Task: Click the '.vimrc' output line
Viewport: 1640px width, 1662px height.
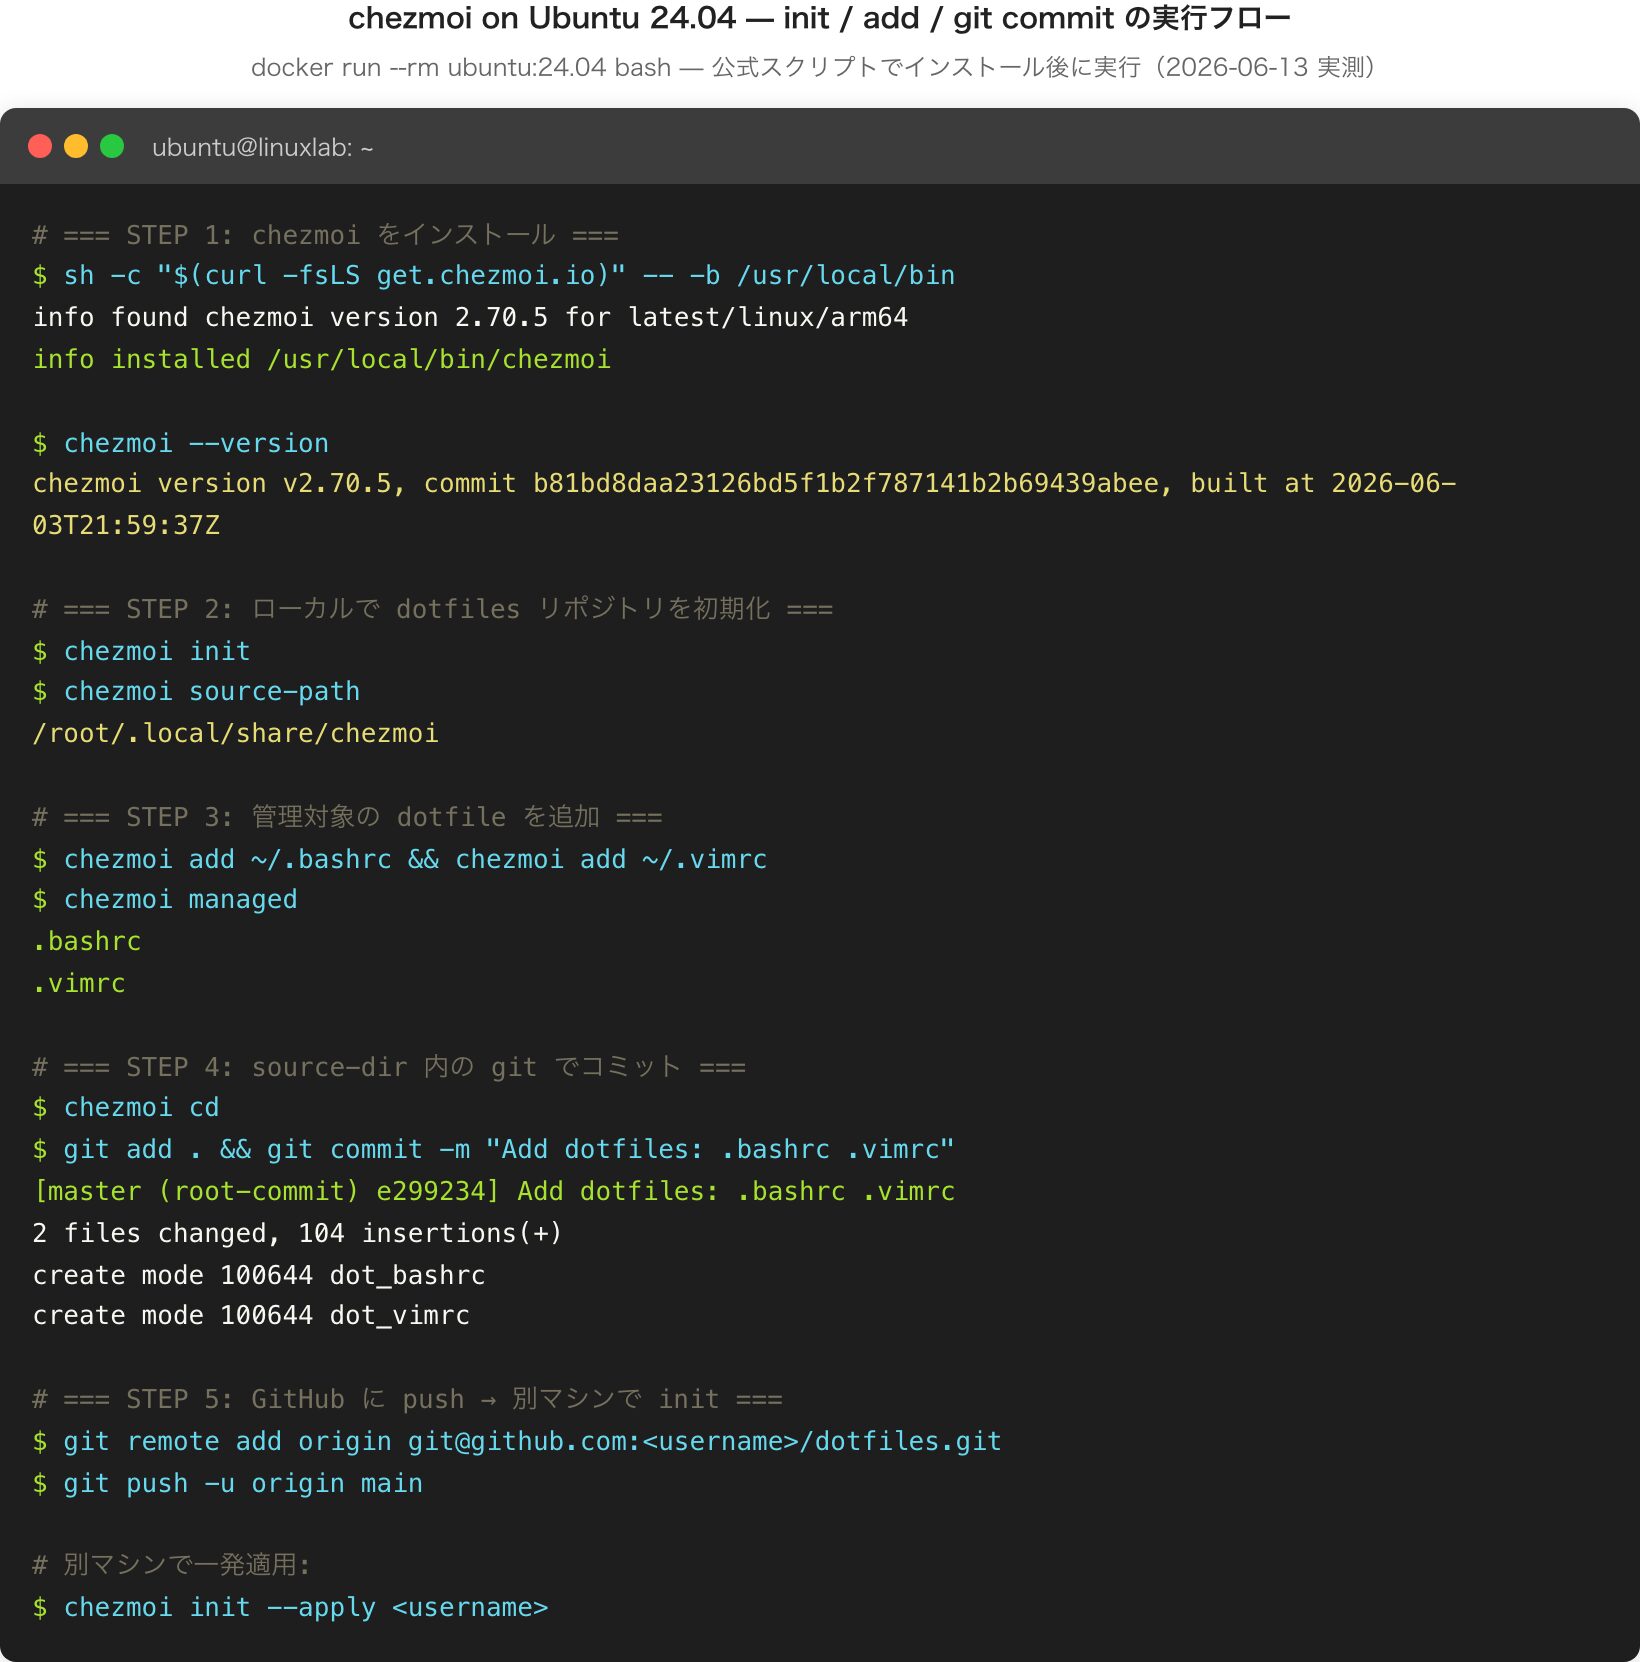Action: [79, 984]
